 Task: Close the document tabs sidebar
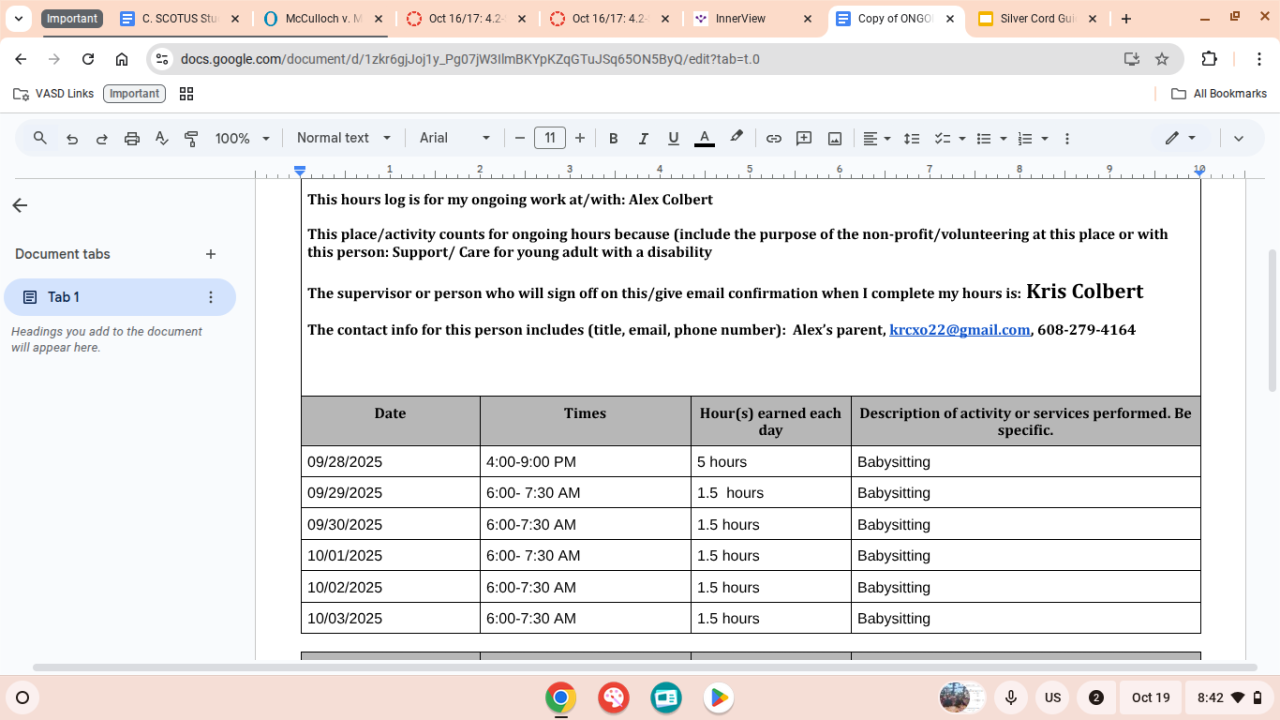20,205
